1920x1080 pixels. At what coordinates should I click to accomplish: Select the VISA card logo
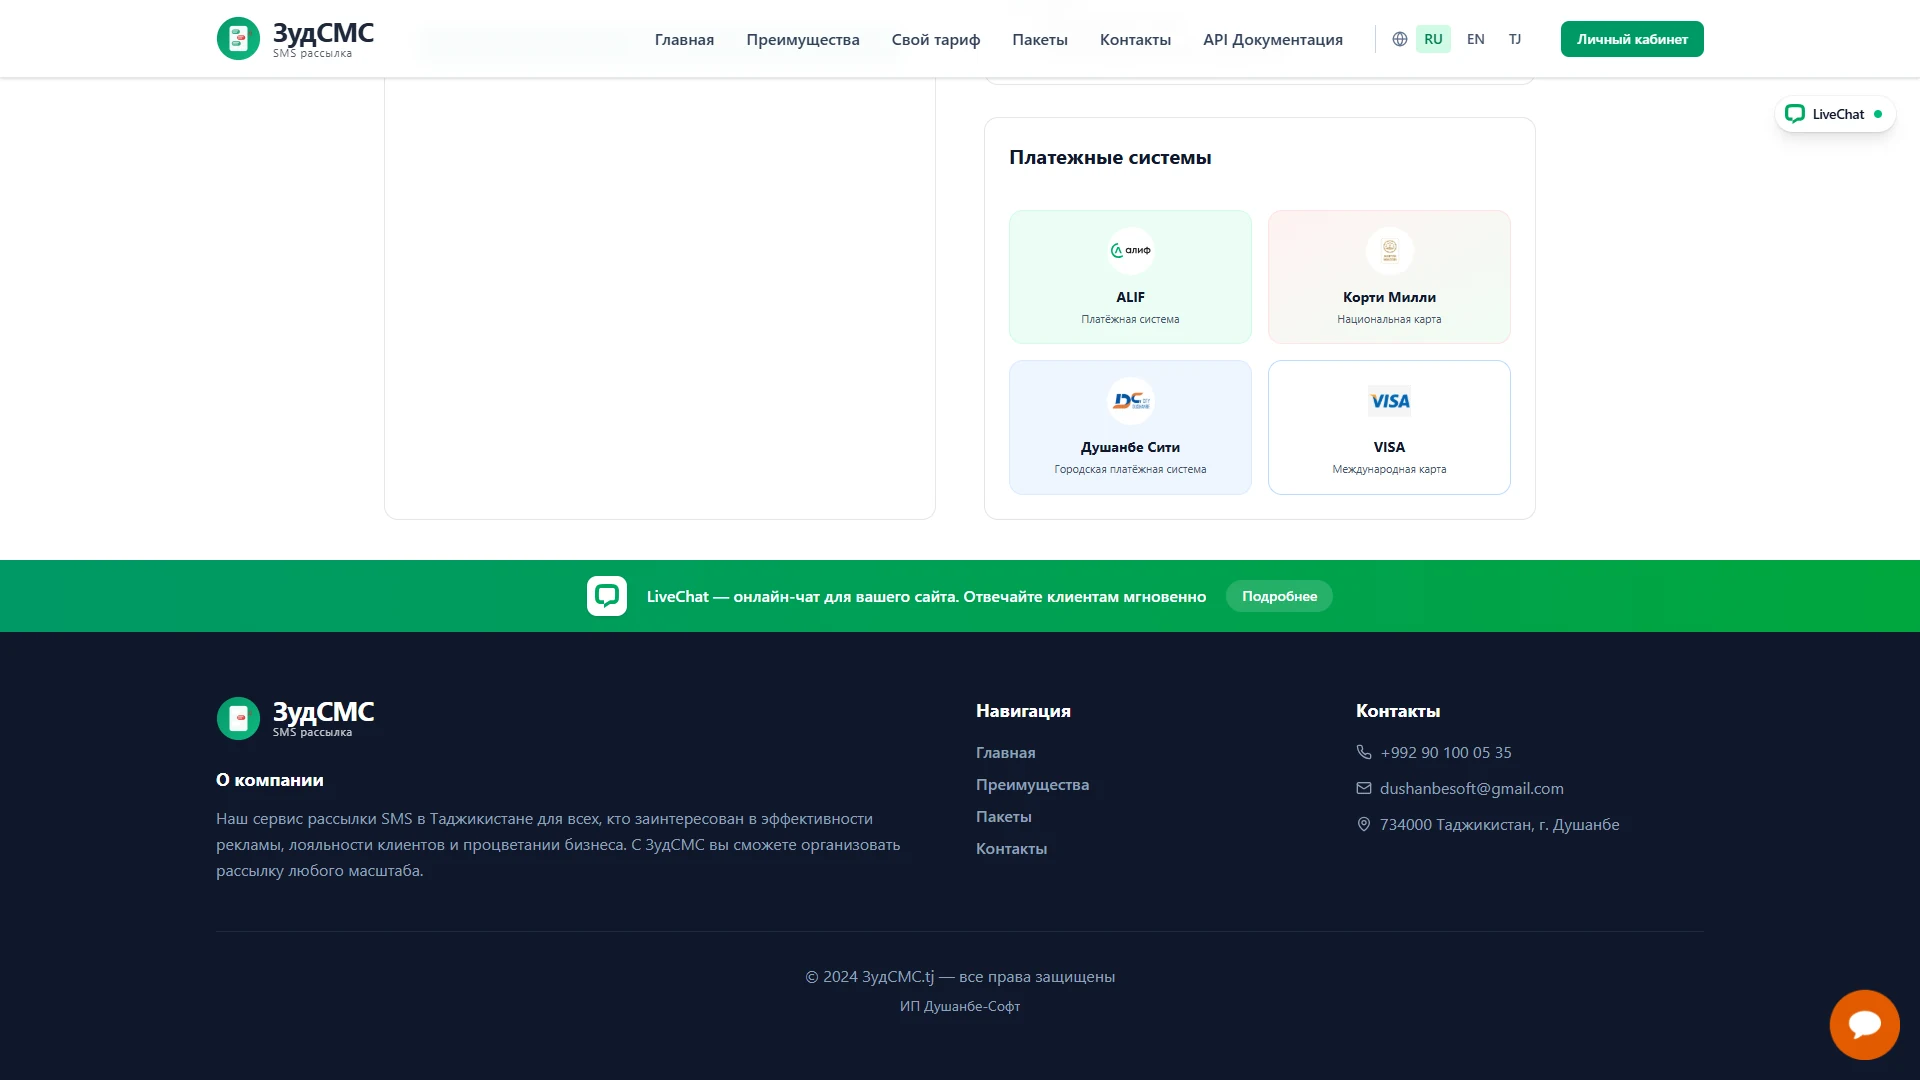tap(1389, 401)
